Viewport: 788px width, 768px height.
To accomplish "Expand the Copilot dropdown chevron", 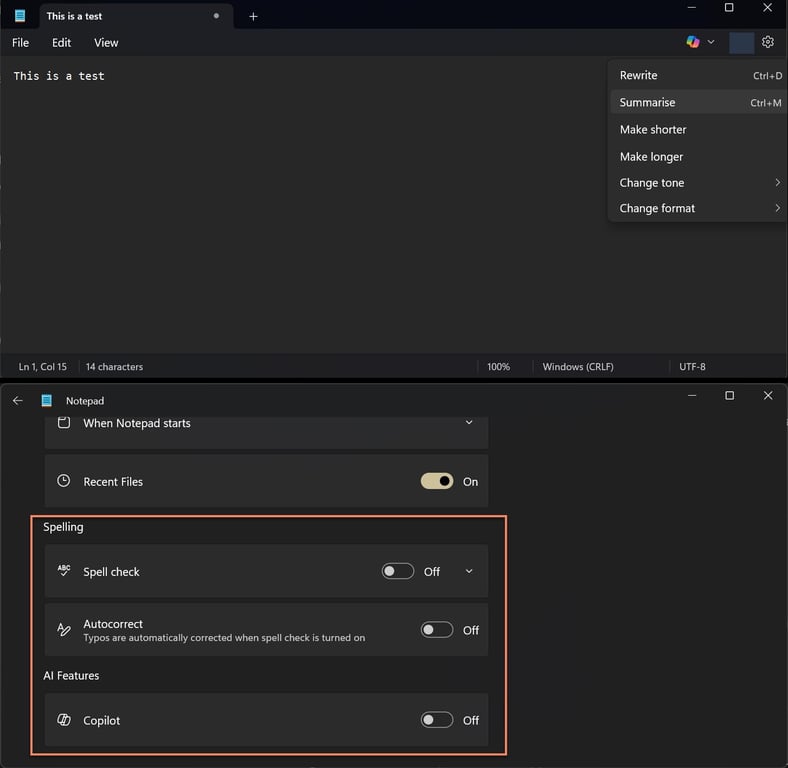I will [x=711, y=42].
